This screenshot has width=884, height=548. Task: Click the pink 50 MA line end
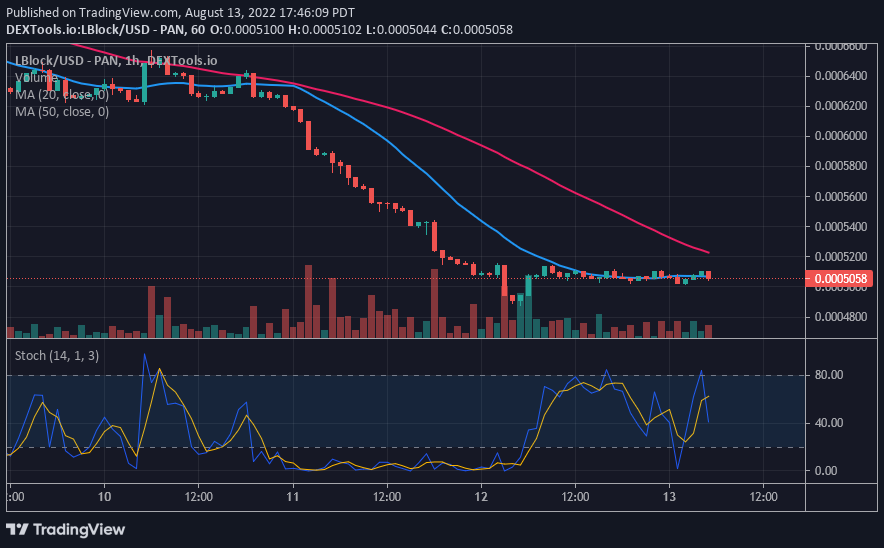(708, 252)
